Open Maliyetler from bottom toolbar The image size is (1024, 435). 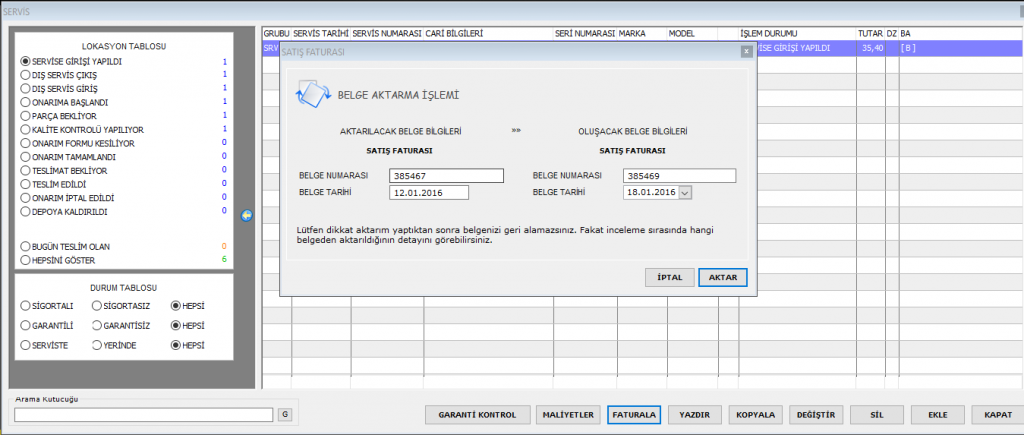point(567,414)
